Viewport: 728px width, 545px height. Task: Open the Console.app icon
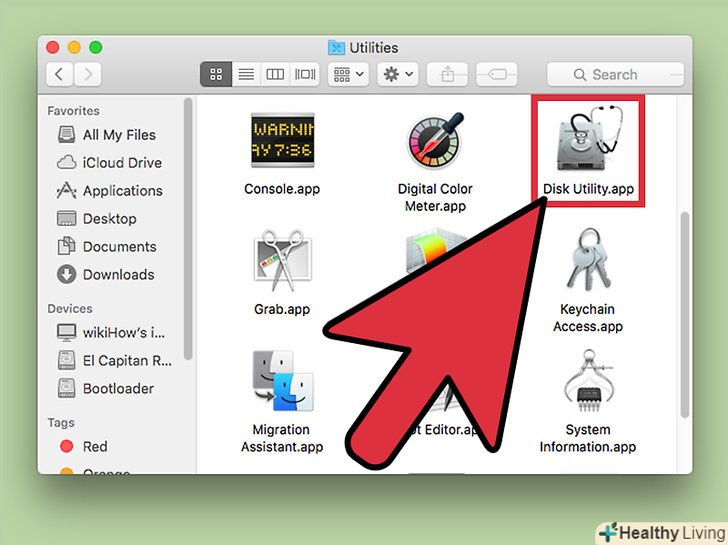click(x=282, y=140)
